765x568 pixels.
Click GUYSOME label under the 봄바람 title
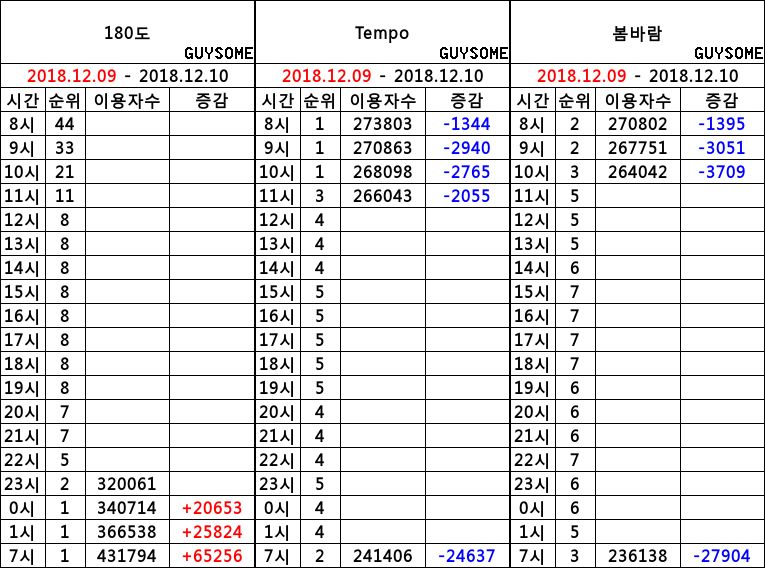(x=728, y=53)
